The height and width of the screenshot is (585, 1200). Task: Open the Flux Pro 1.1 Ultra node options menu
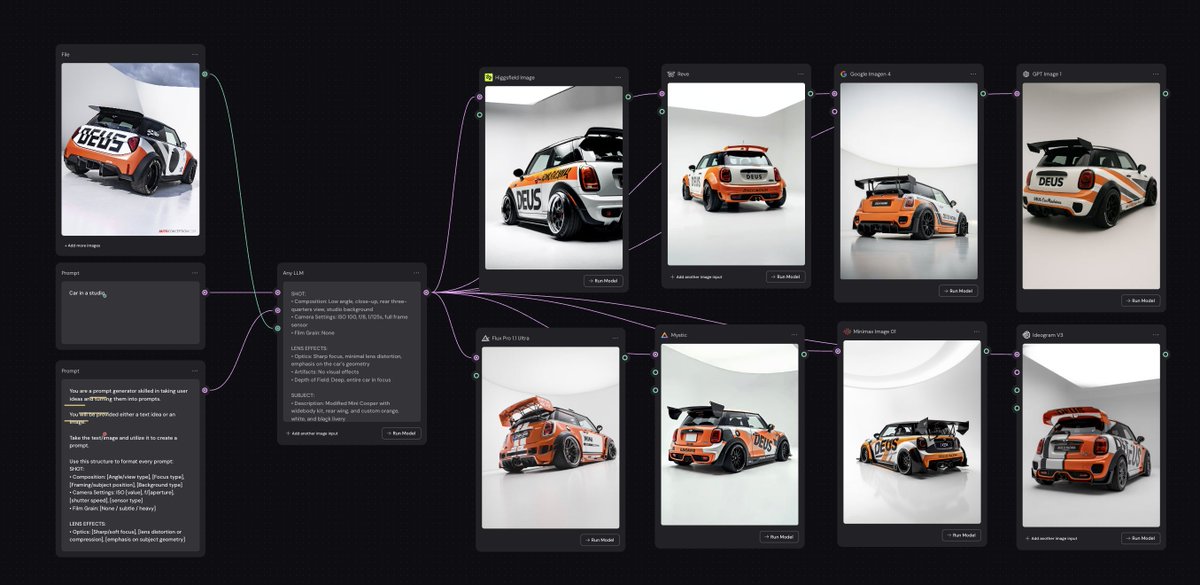[615, 338]
